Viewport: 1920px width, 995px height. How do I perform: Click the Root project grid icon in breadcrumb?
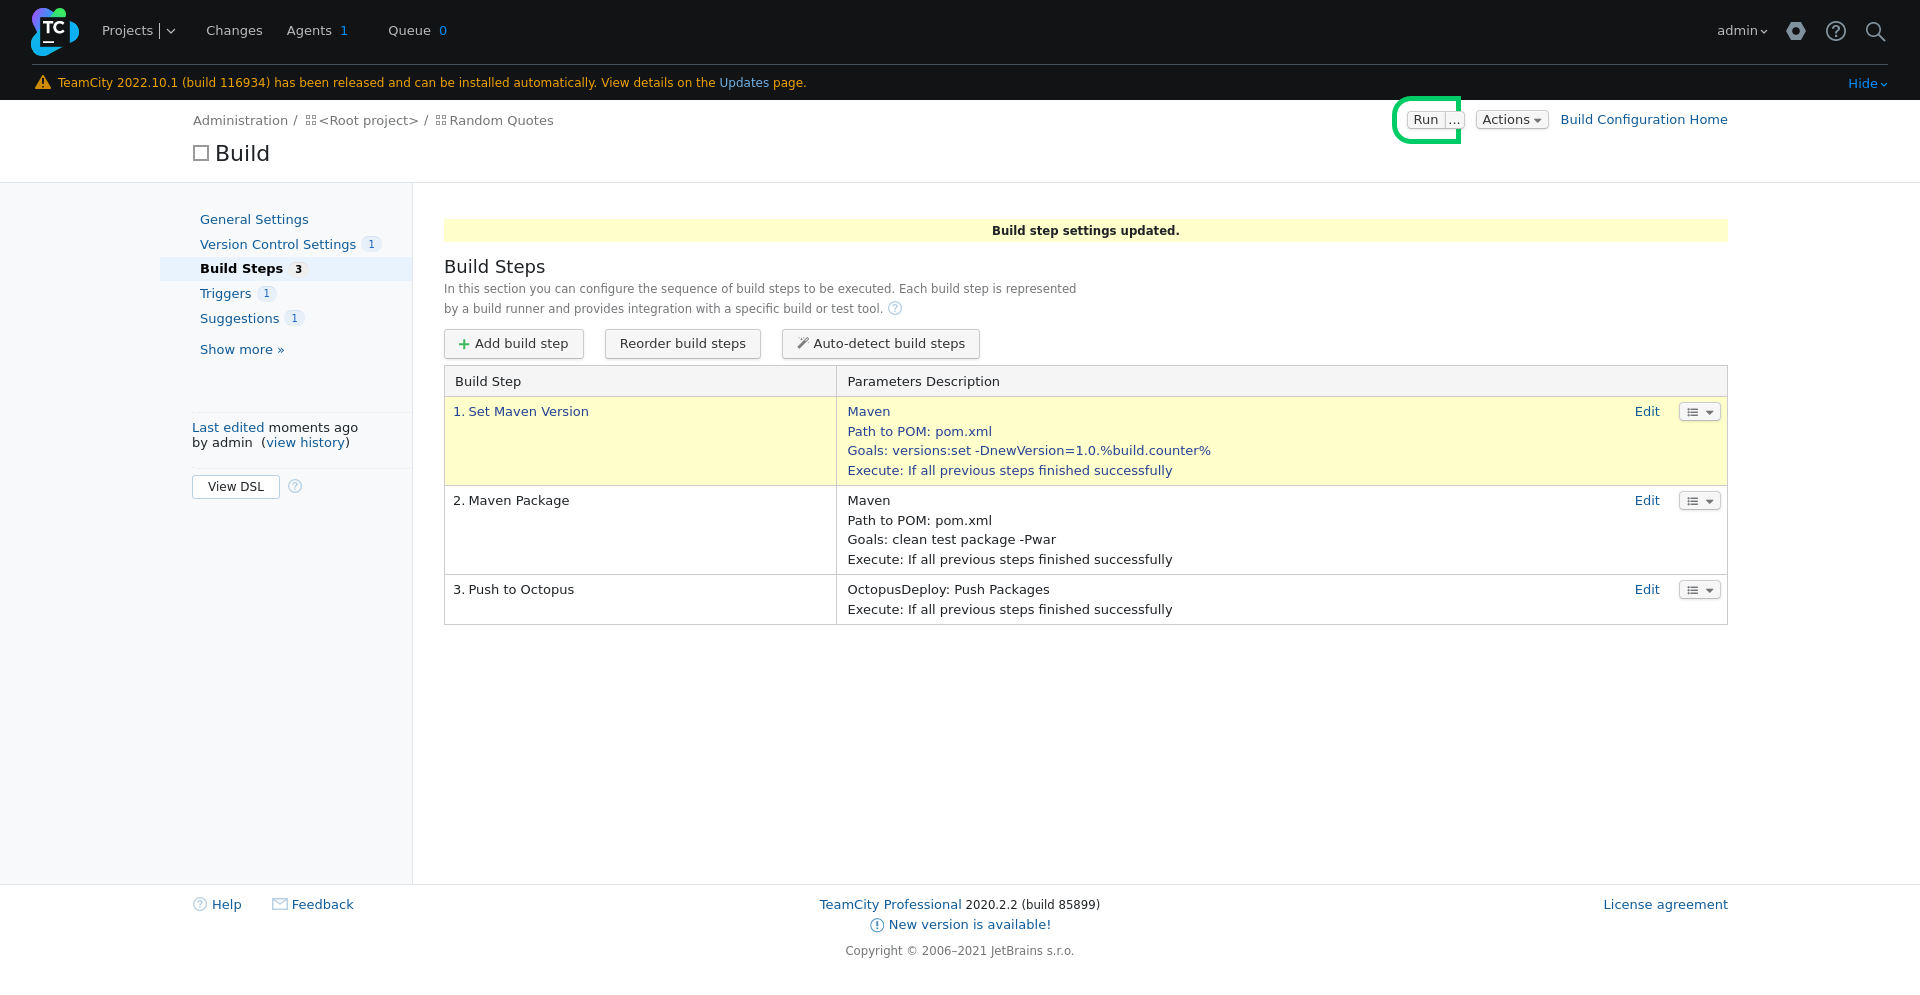311,120
